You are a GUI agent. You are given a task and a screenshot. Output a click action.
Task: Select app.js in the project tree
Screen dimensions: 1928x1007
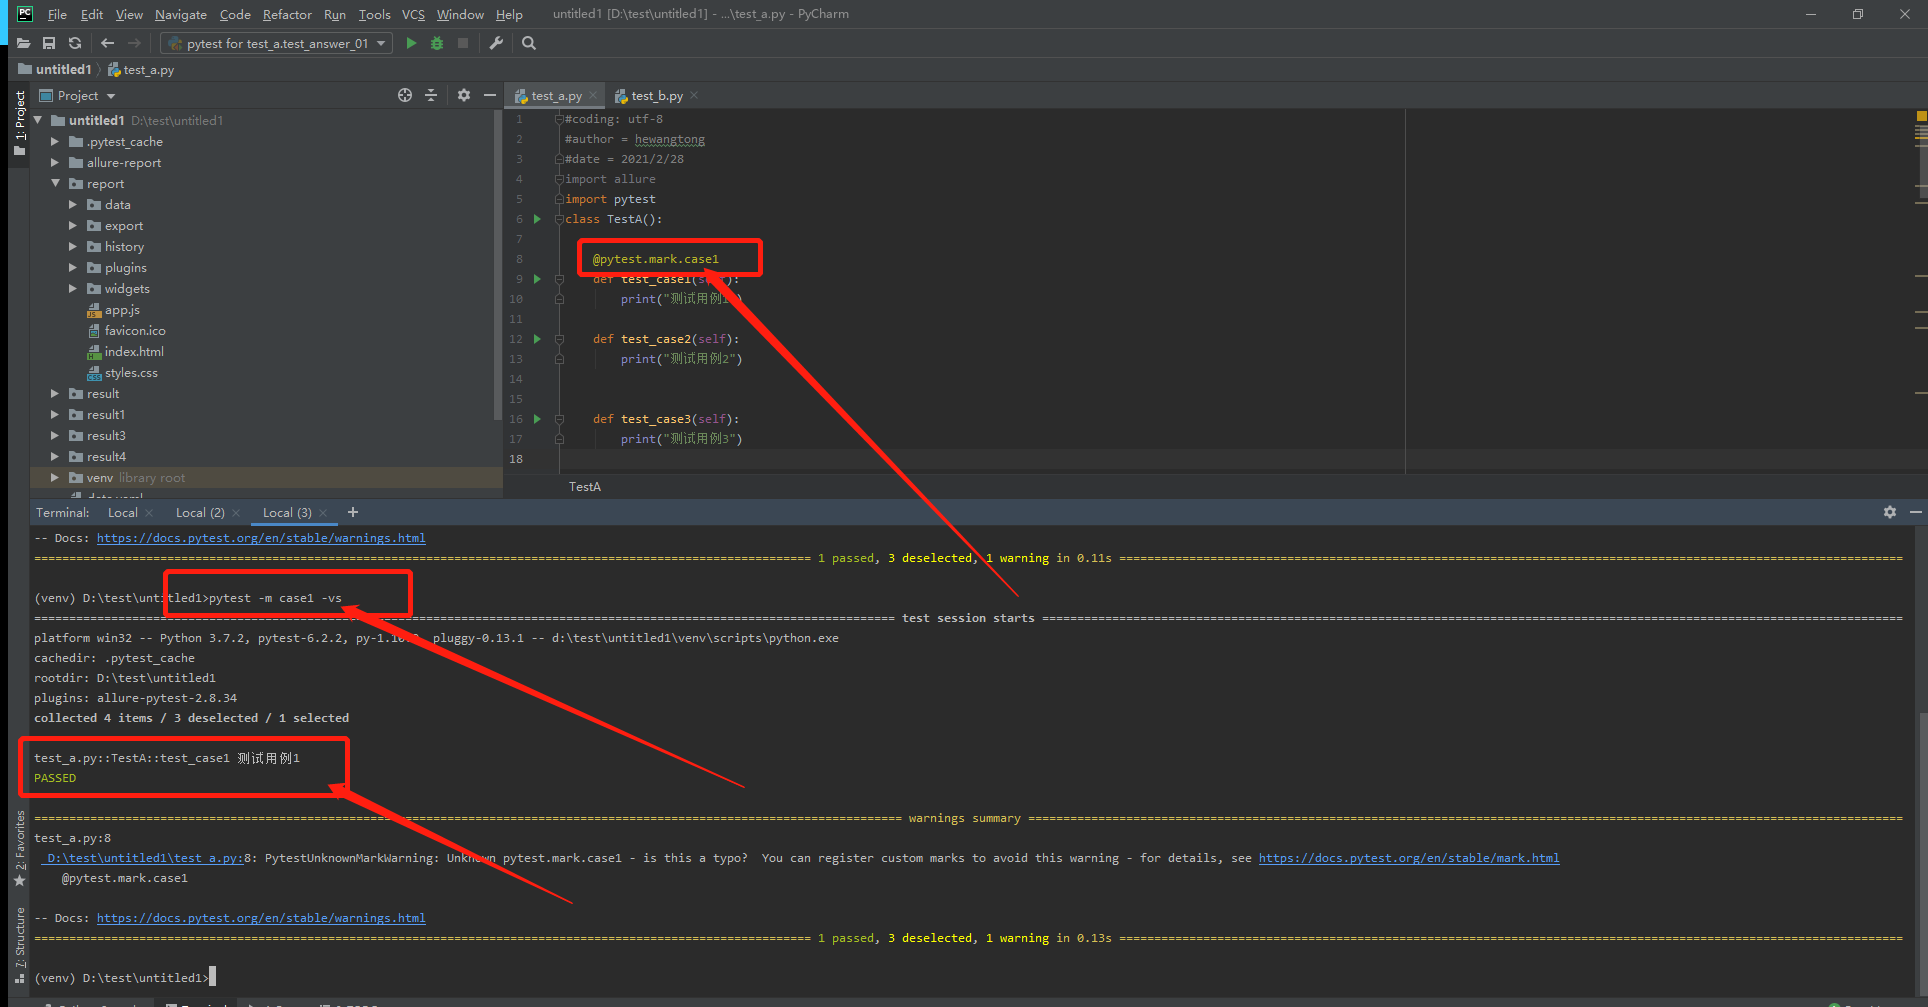pos(122,310)
